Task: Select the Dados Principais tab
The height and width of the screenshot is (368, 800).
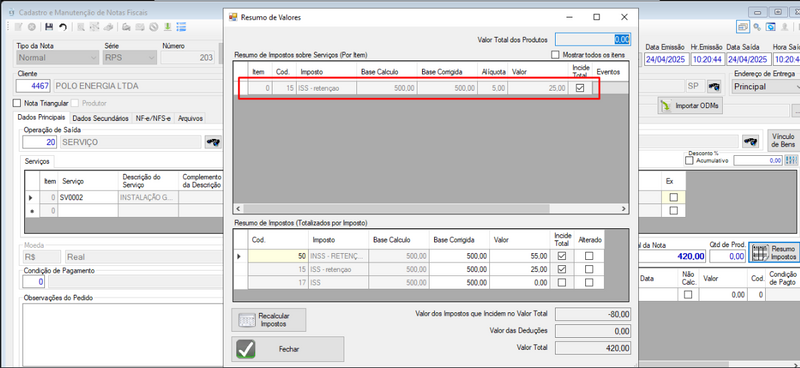Action: 41,117
